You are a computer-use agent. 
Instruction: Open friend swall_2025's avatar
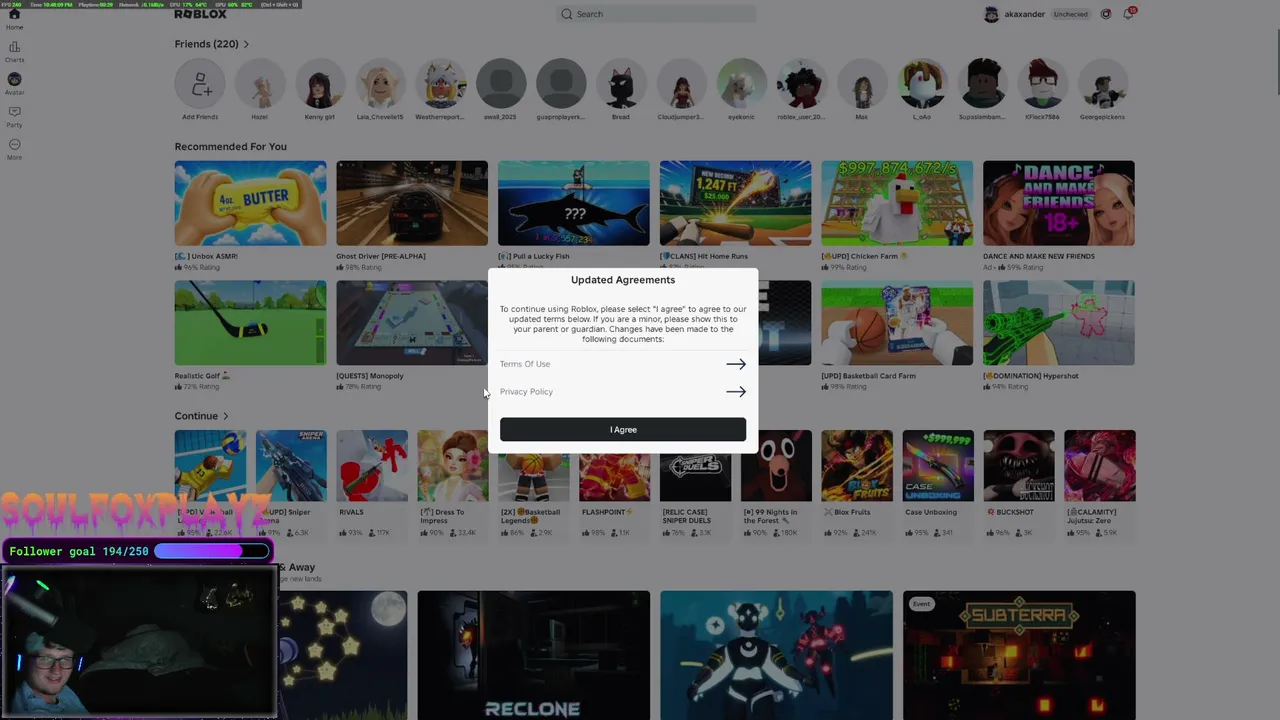coord(501,84)
